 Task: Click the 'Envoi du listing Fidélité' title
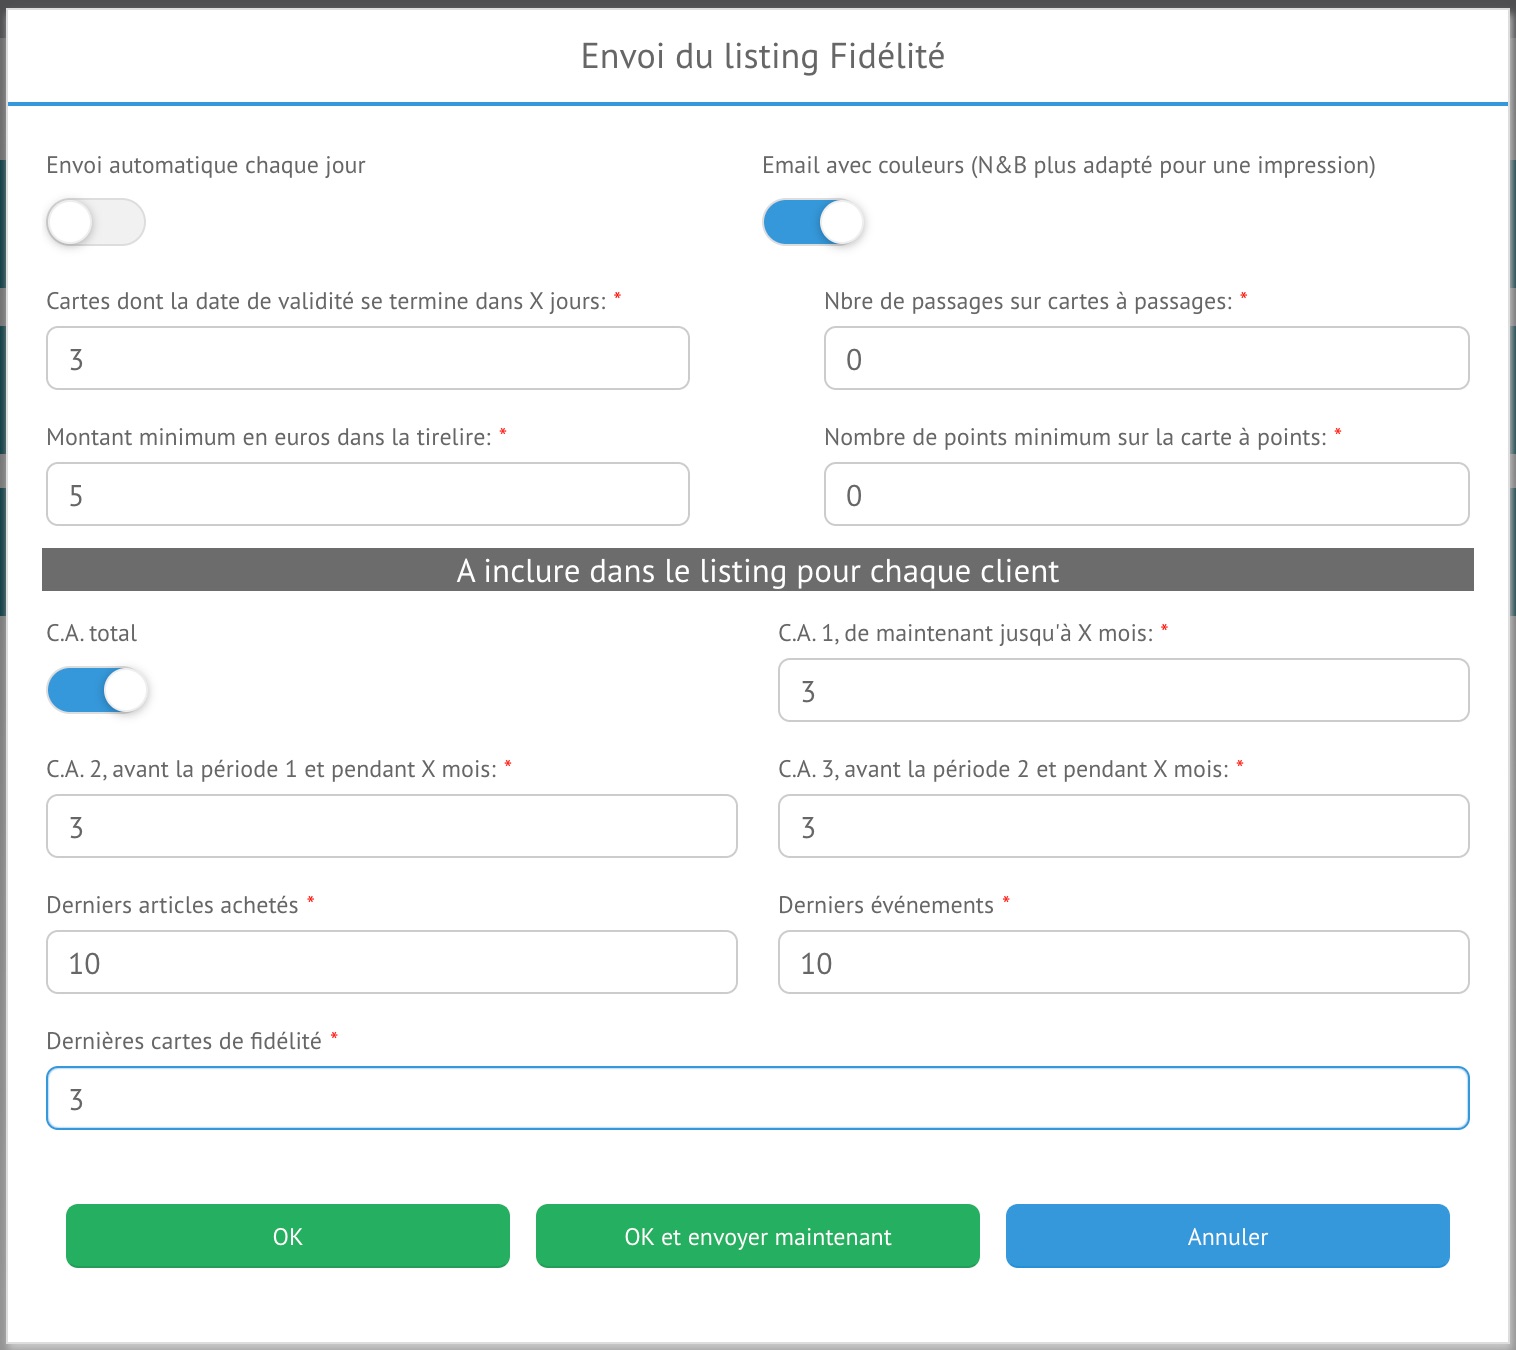coord(762,56)
